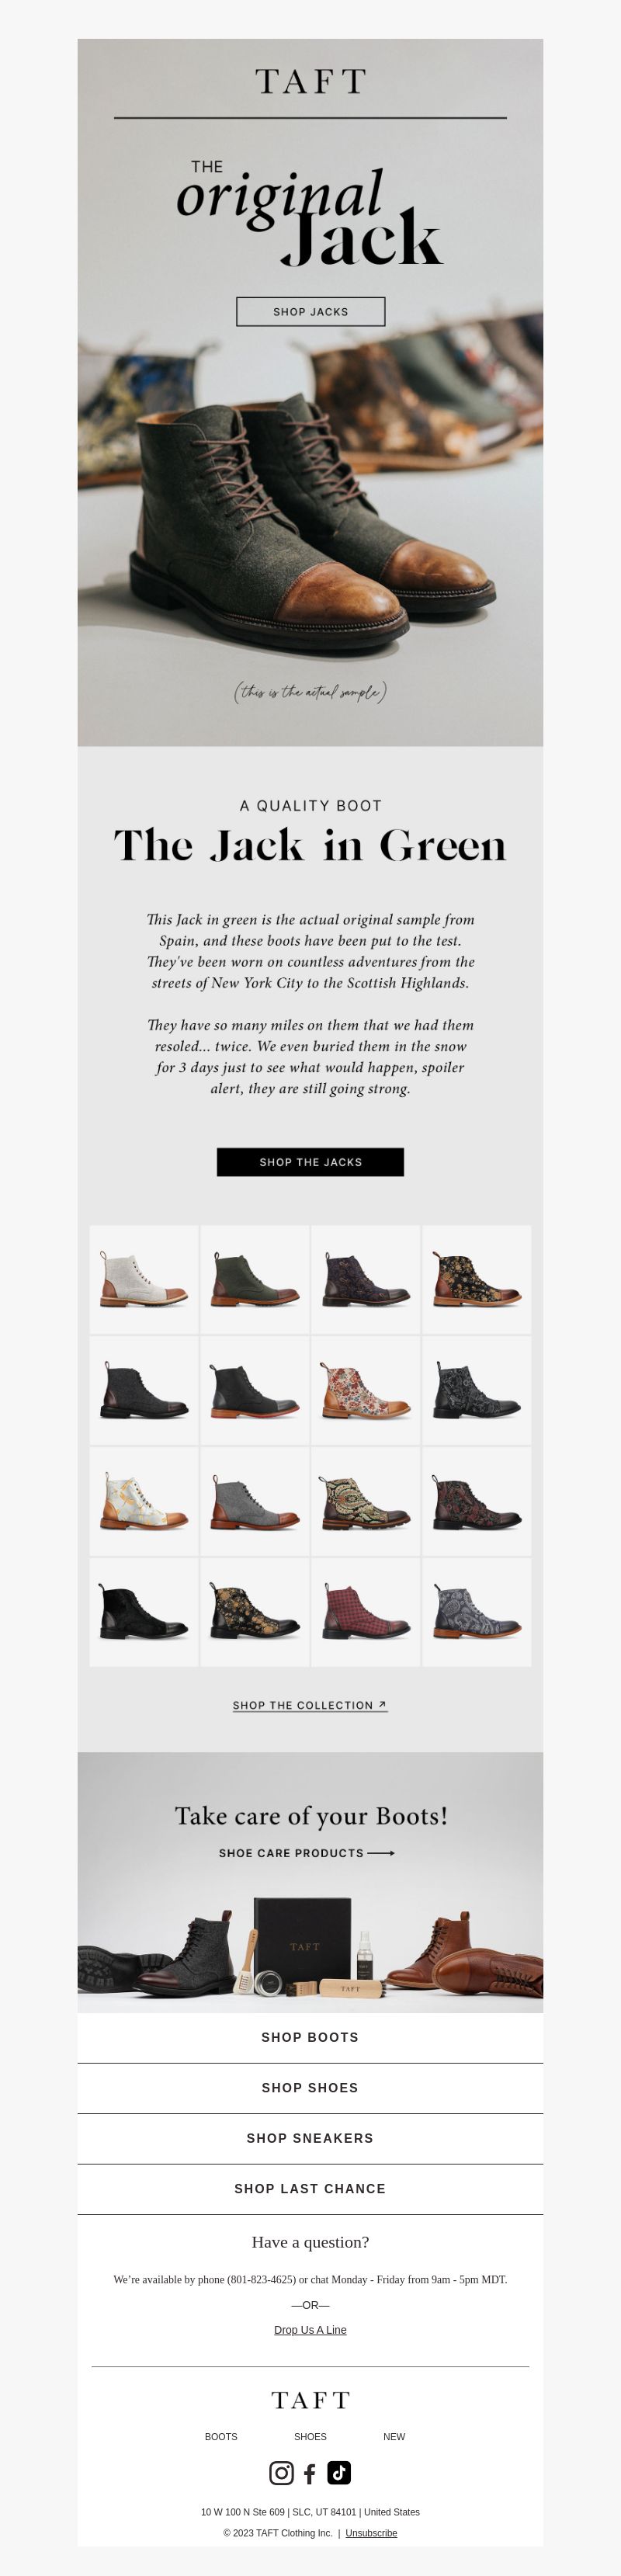
Task: Click the TAFT logo at top
Action: point(310,82)
